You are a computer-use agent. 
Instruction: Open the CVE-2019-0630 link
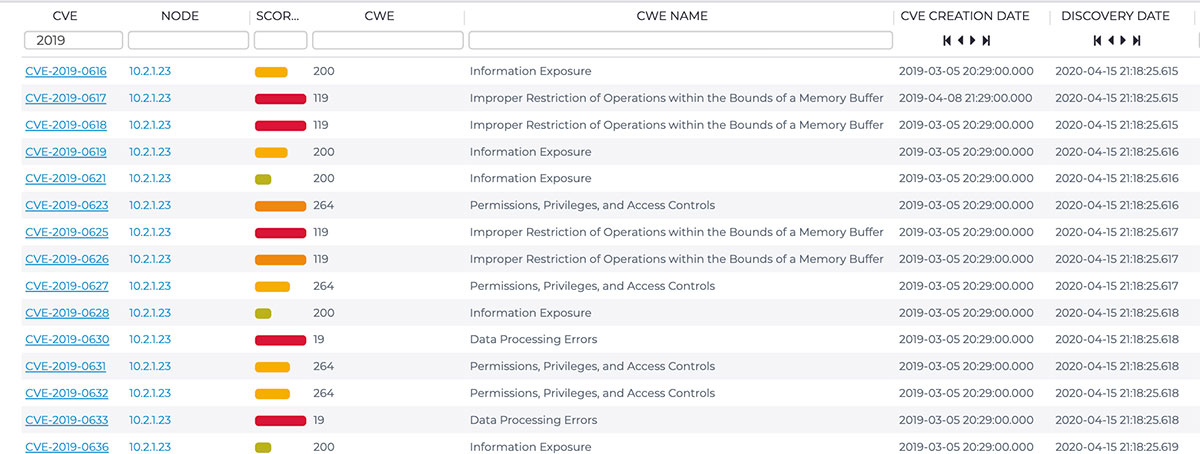tap(67, 340)
